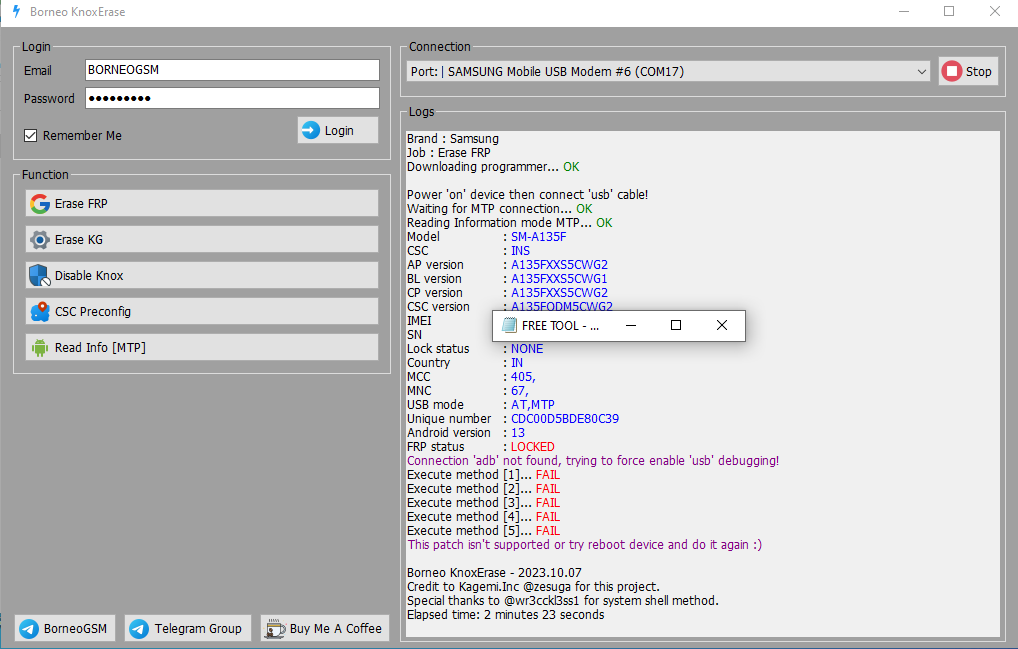1018x649 pixels.
Task: Click 'Downloading programmer... OK' log line
Action: click(493, 167)
